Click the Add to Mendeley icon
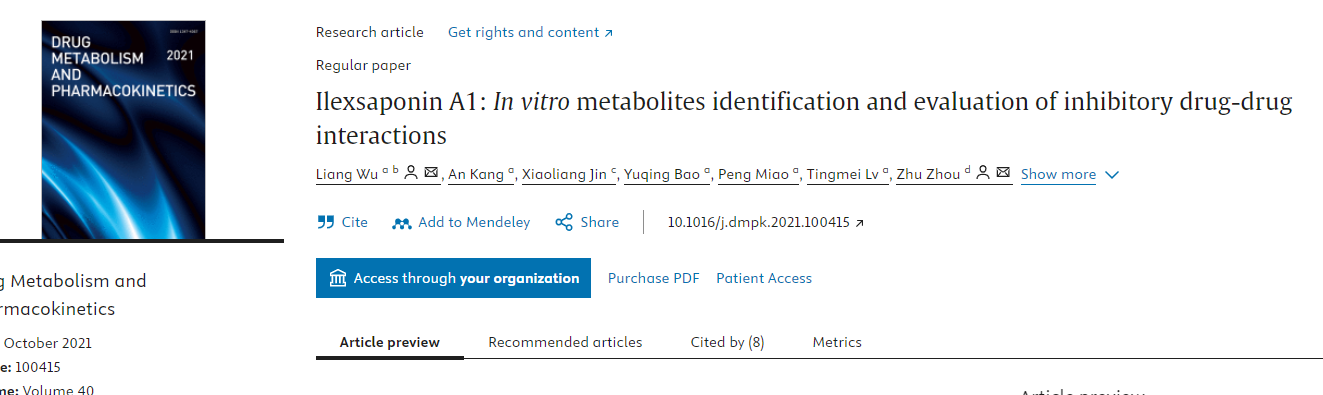 coord(402,223)
